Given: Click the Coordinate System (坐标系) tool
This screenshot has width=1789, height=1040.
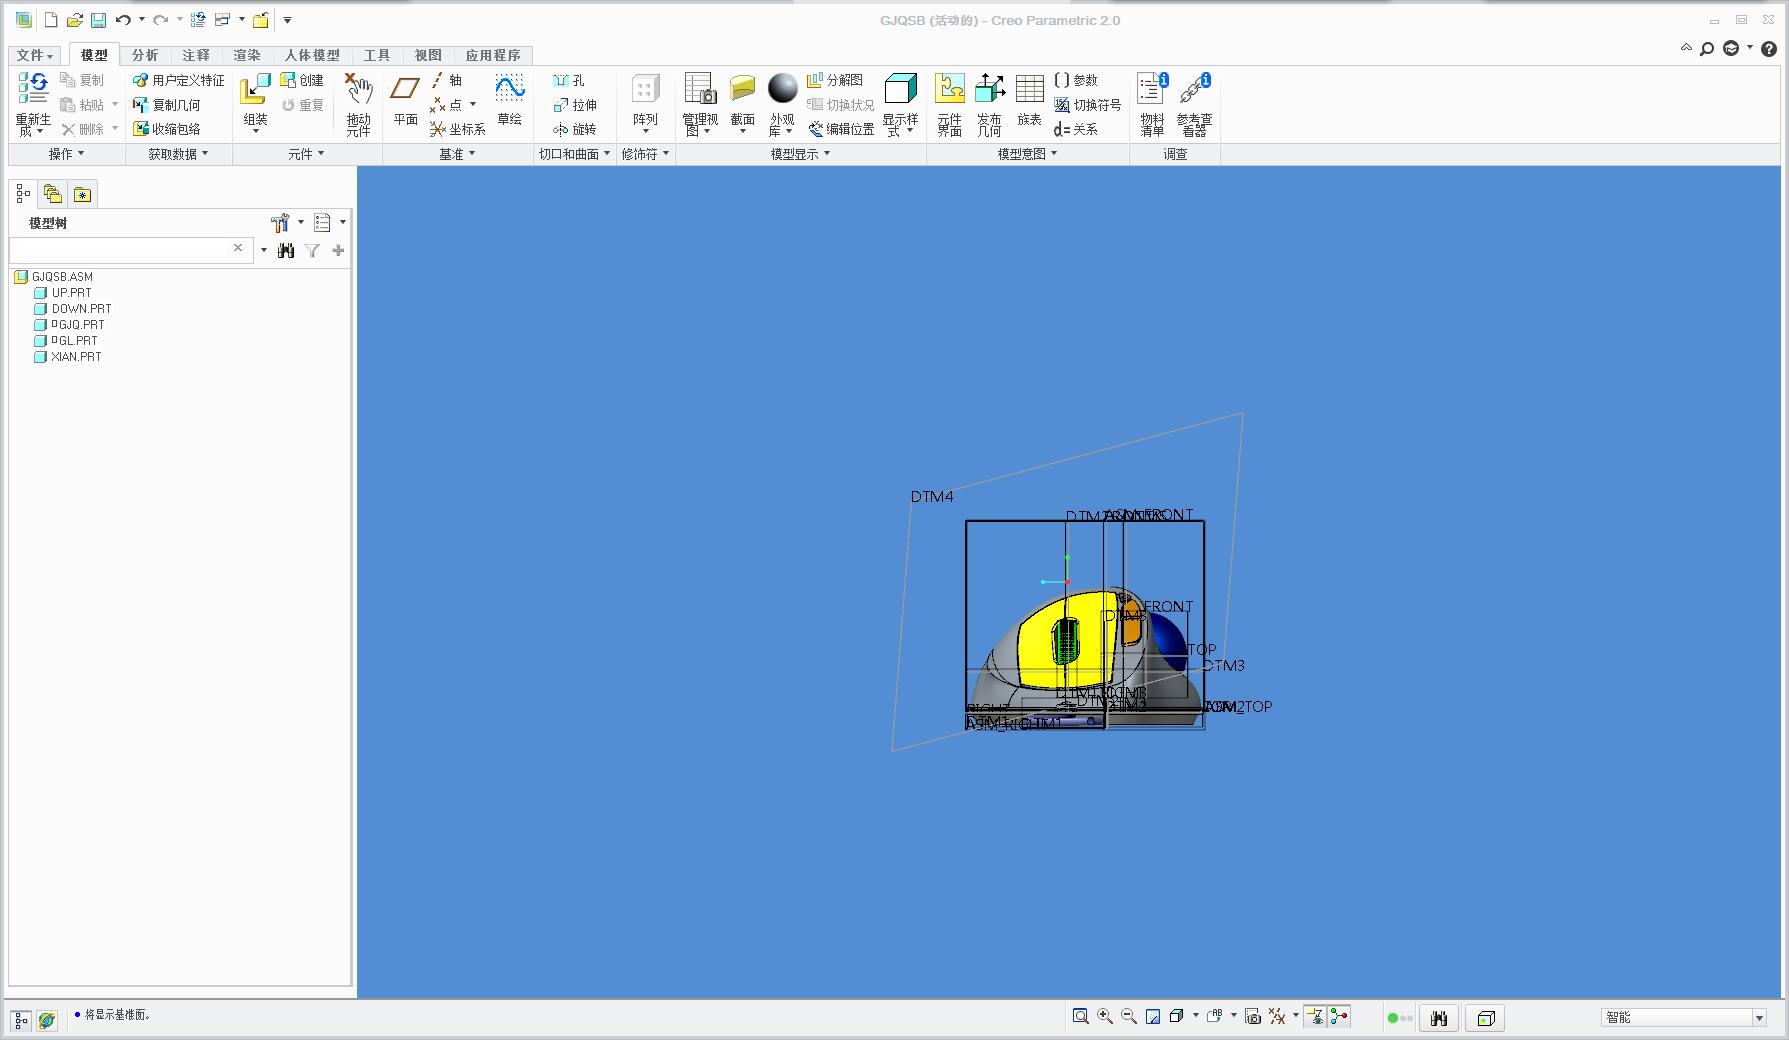Looking at the screenshot, I should (458, 129).
